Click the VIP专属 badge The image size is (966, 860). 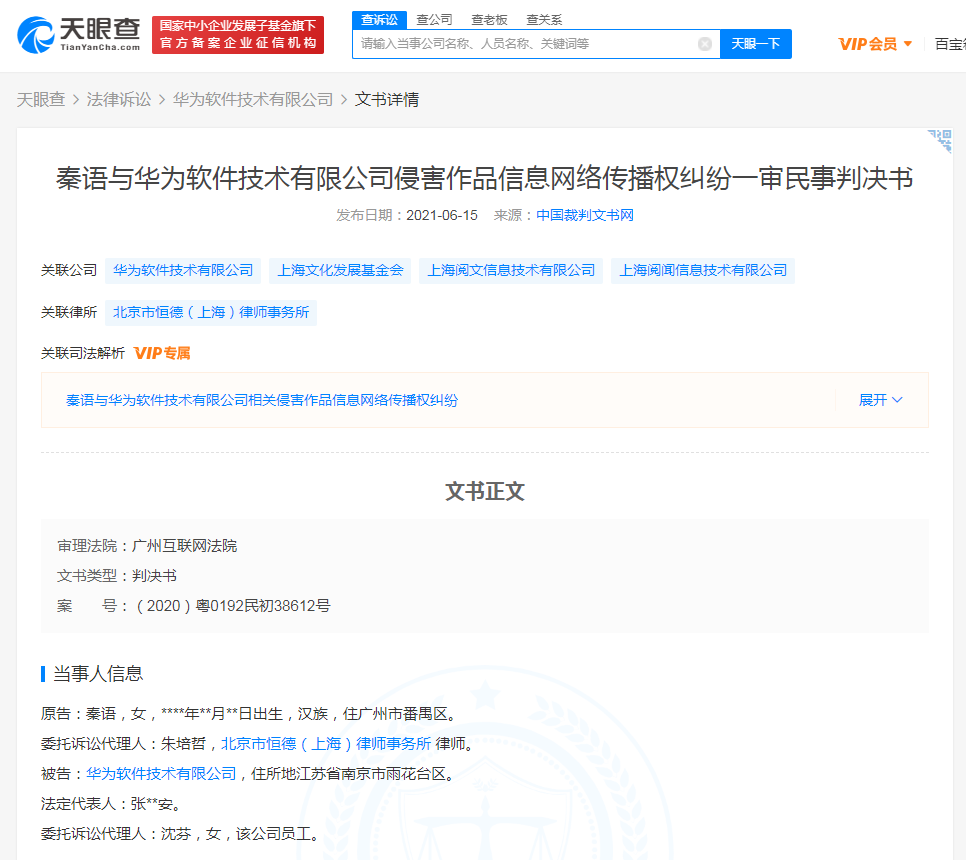coord(162,353)
